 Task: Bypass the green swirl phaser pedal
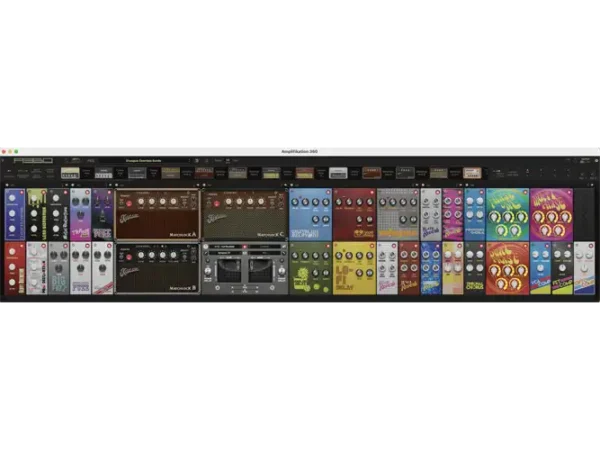tap(525, 192)
